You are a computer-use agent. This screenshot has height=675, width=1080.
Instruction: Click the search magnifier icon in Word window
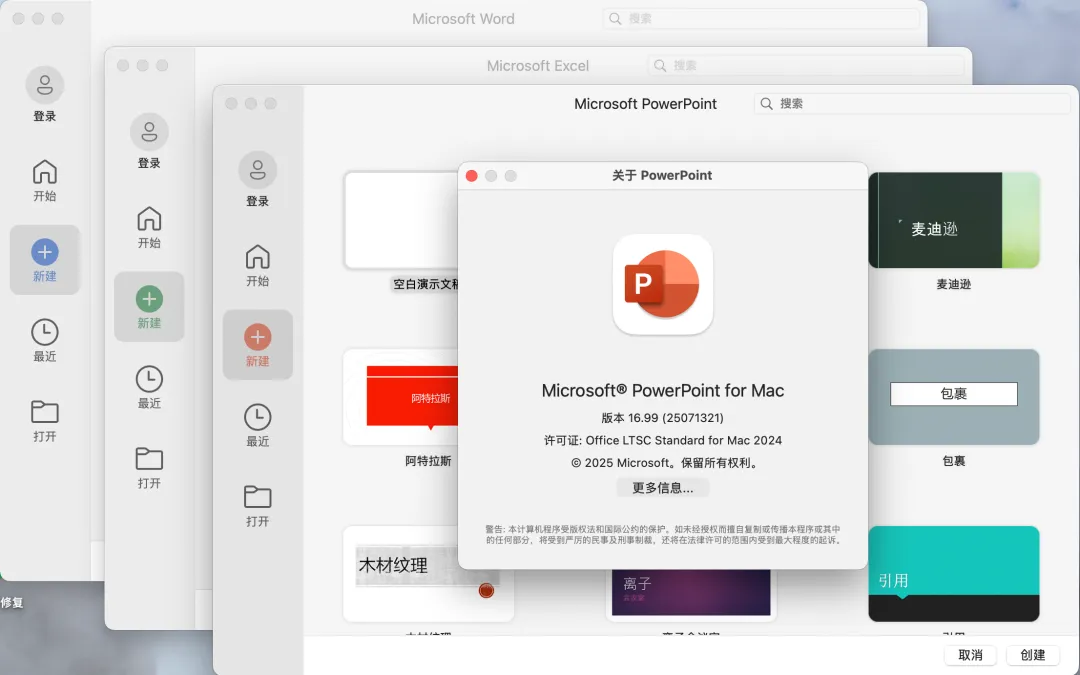(615, 19)
